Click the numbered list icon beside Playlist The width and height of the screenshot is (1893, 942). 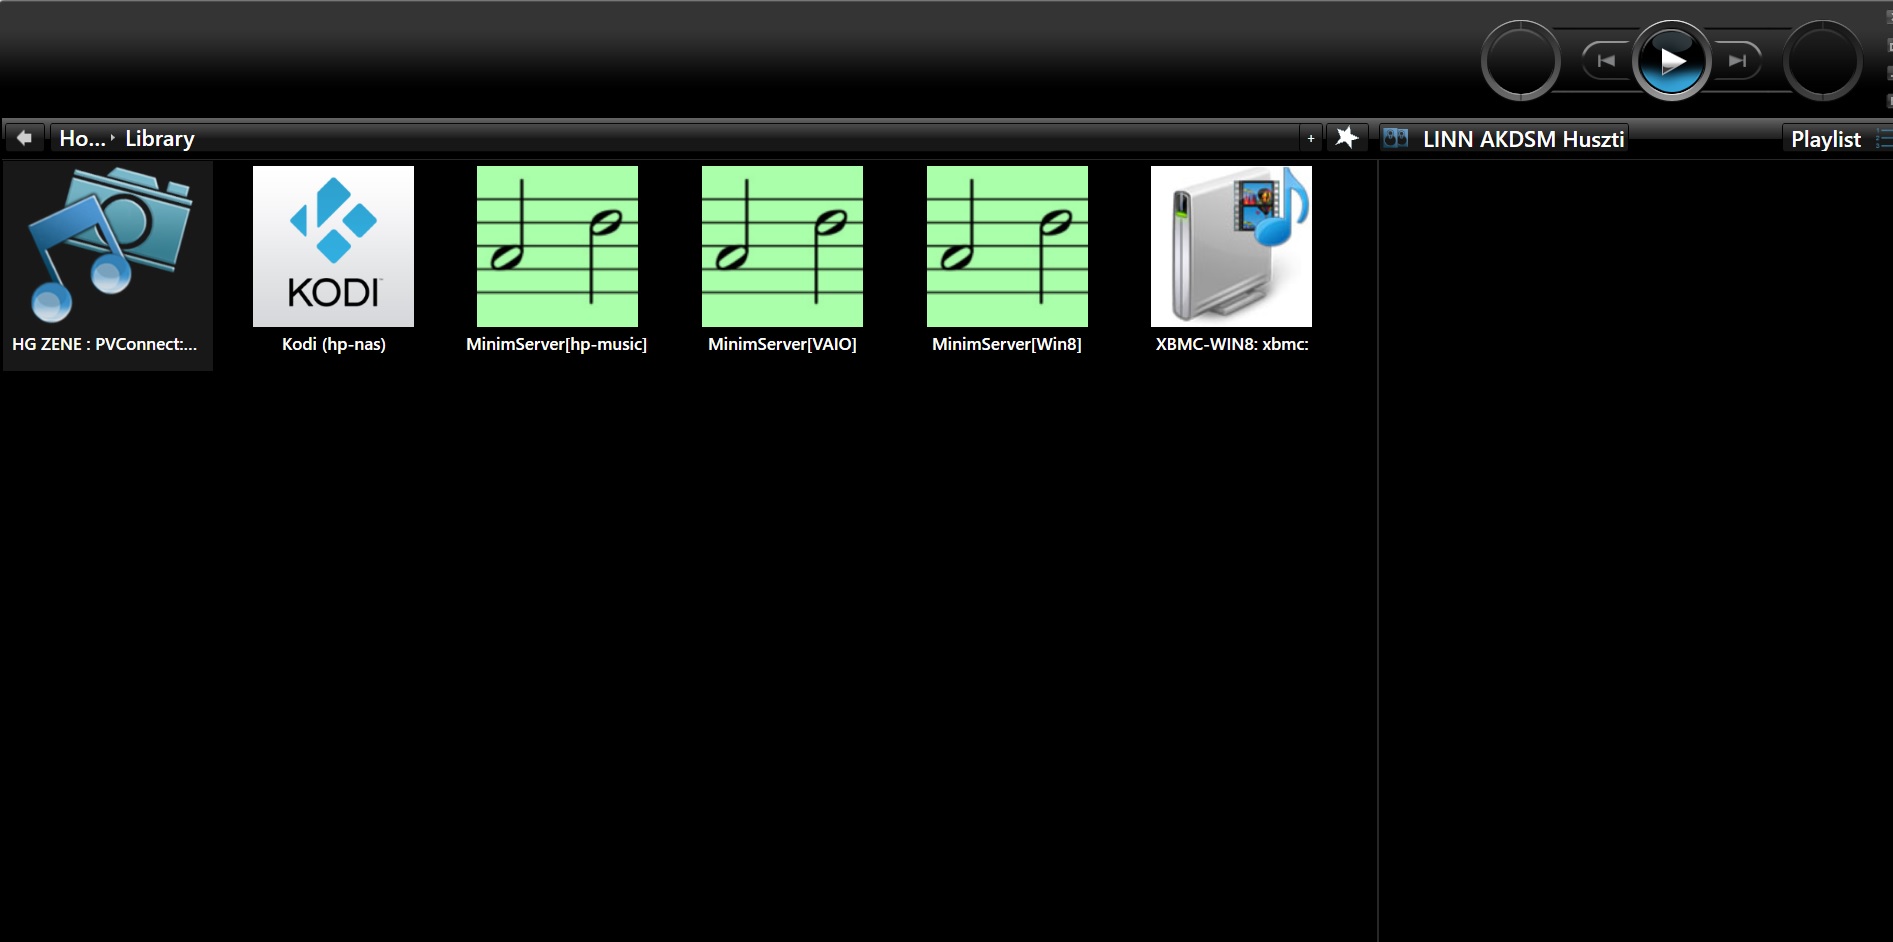[1883, 139]
